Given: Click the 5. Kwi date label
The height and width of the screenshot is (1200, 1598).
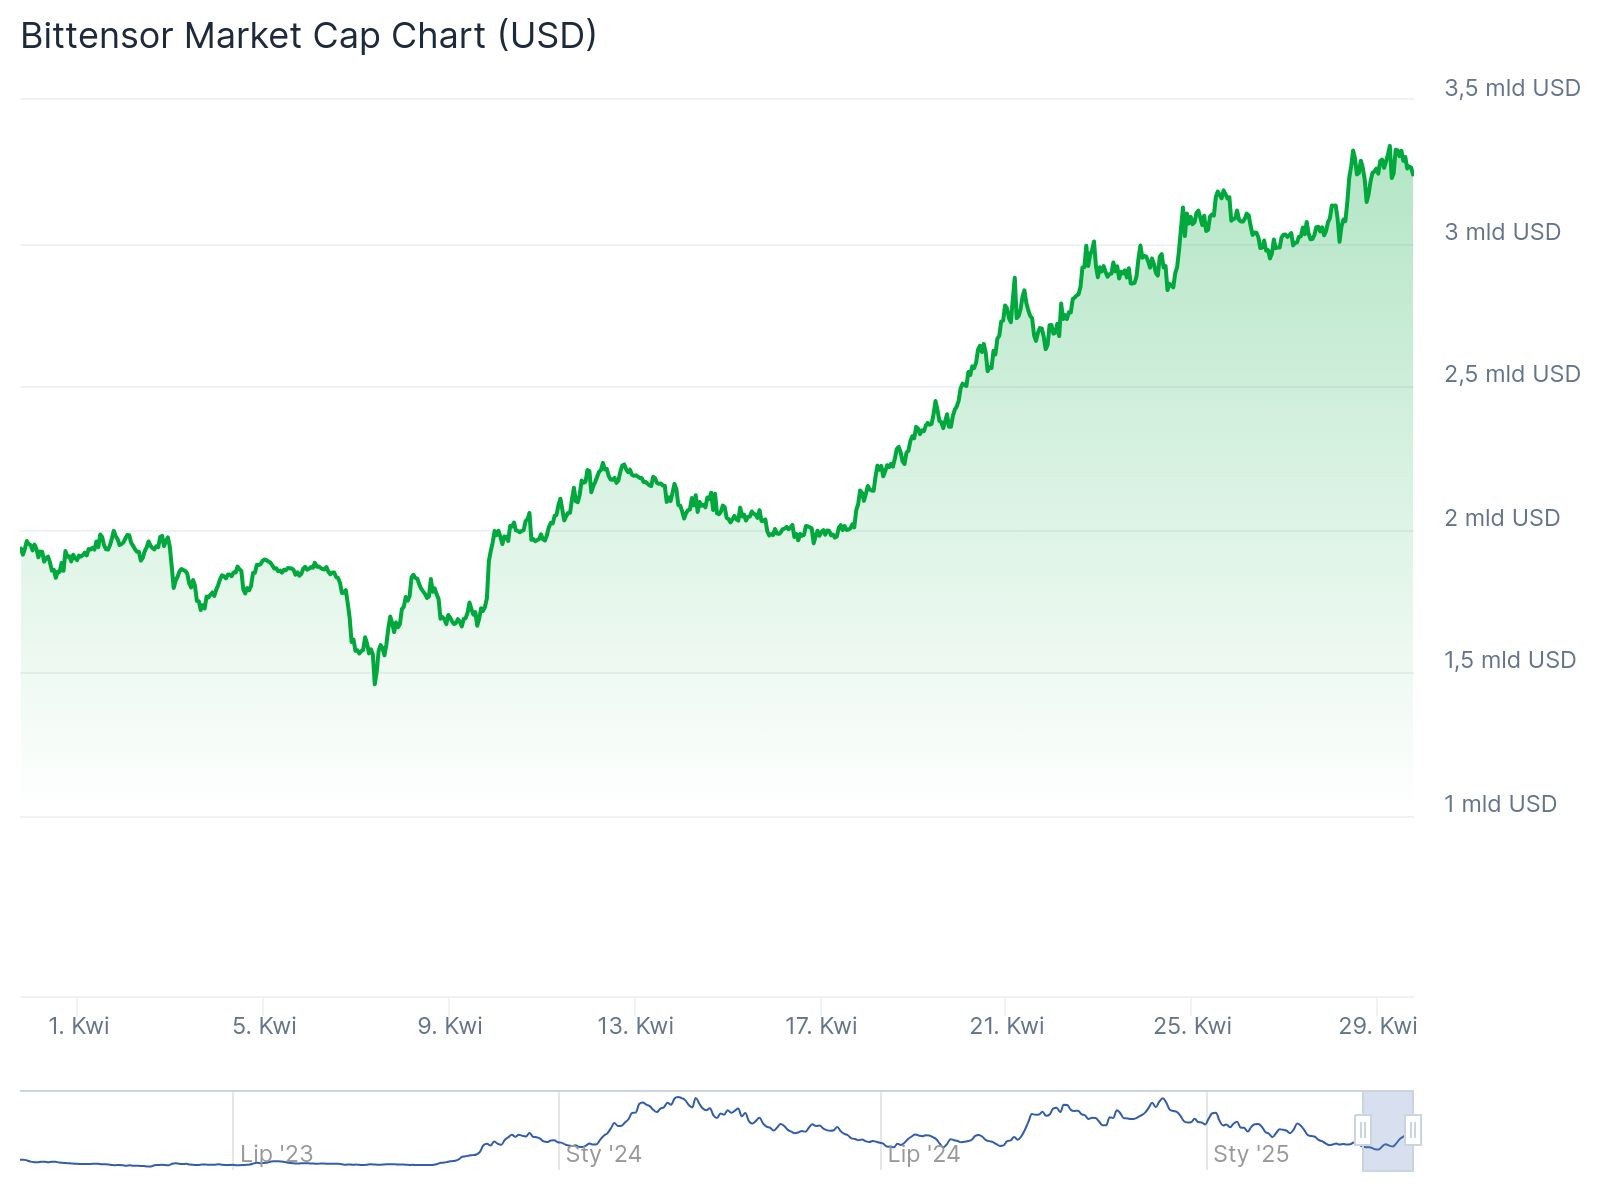Looking at the screenshot, I should pyautogui.click(x=264, y=1026).
